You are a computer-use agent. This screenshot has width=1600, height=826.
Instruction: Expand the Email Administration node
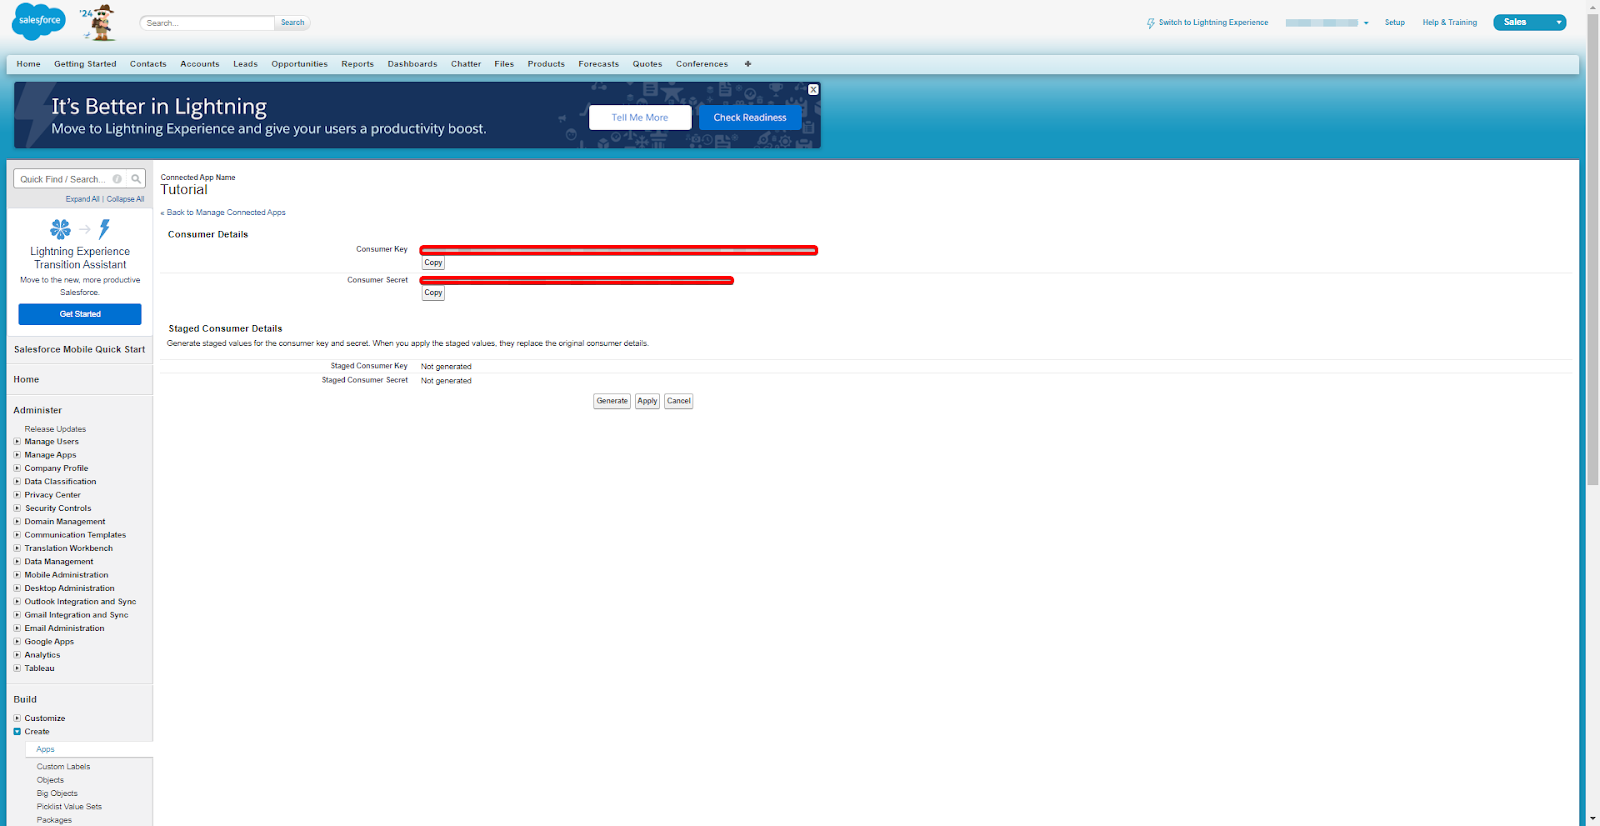click(17, 628)
